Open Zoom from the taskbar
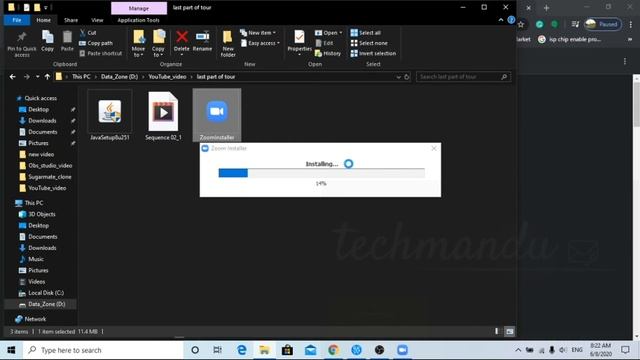The height and width of the screenshot is (360, 640). 402,350
